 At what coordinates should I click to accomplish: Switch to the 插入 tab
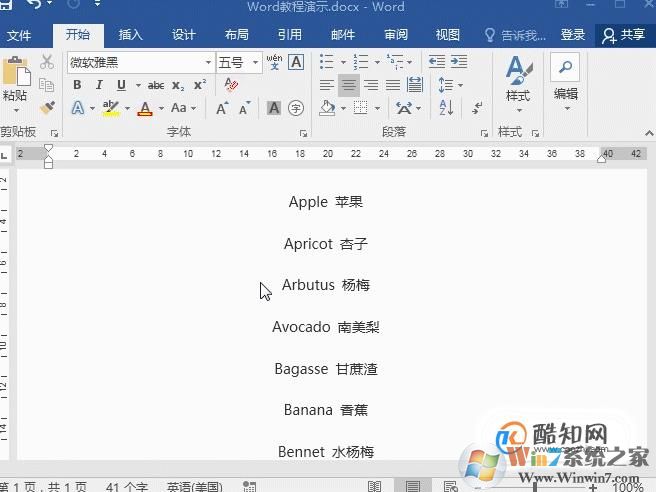(131, 35)
